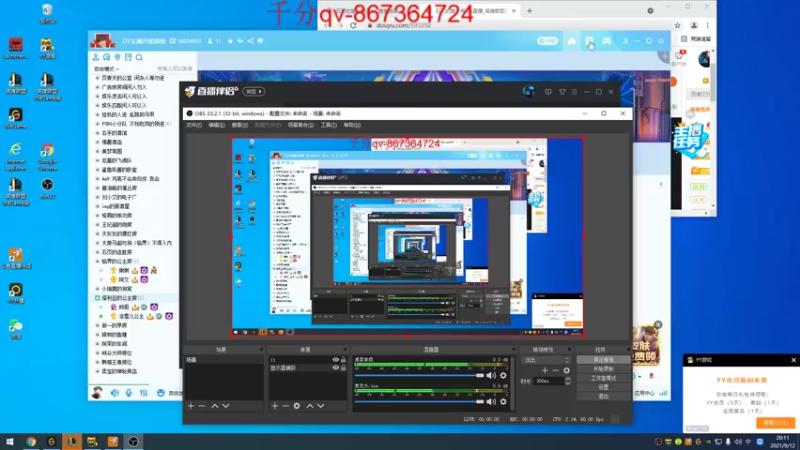Open the 场景集合(S) menu in OBS
This screenshot has width=800, height=450.
click(301, 125)
